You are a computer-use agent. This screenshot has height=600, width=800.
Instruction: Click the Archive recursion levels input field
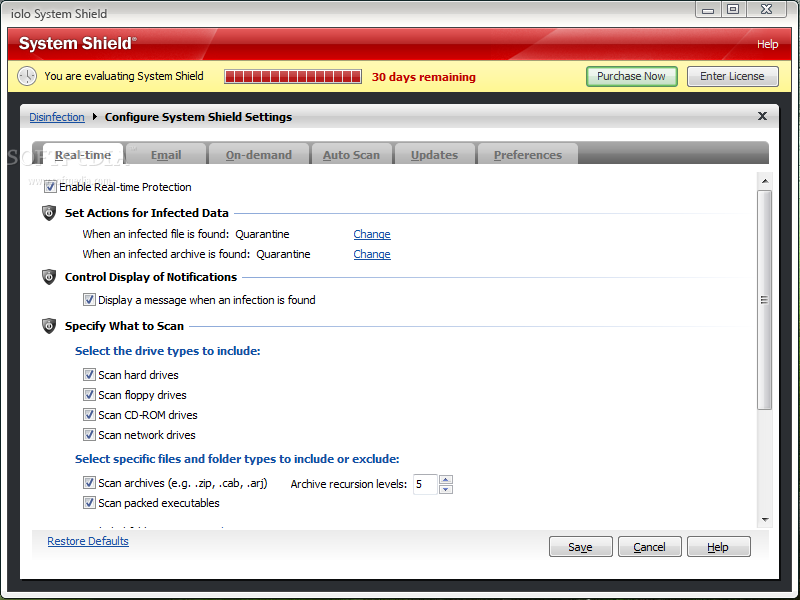(x=425, y=484)
